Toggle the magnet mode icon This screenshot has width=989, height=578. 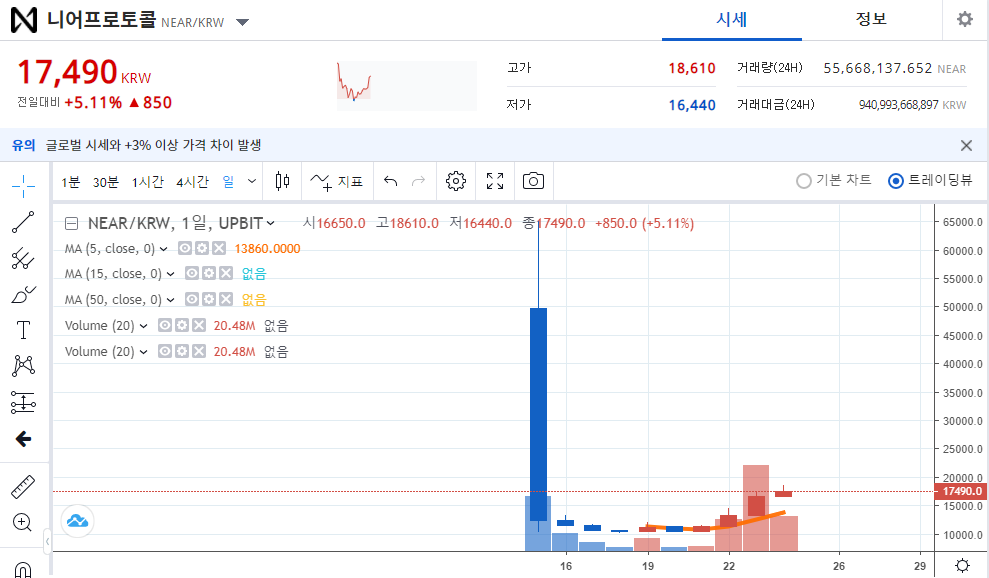23,570
